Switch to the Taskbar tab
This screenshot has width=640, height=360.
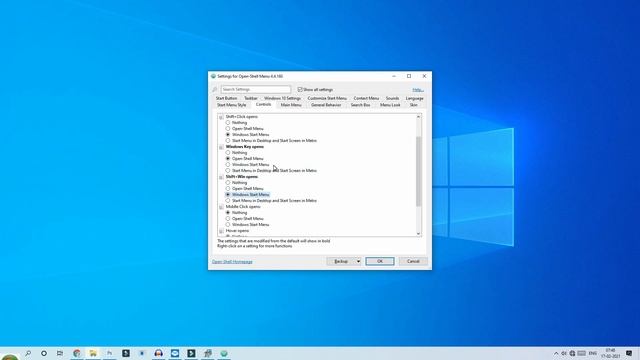click(x=251, y=98)
